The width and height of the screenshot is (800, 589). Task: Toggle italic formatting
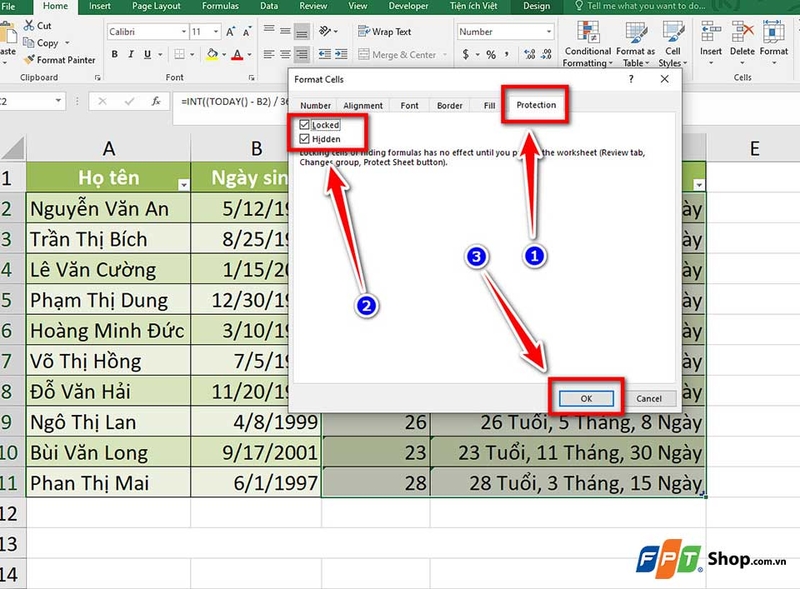(x=131, y=52)
